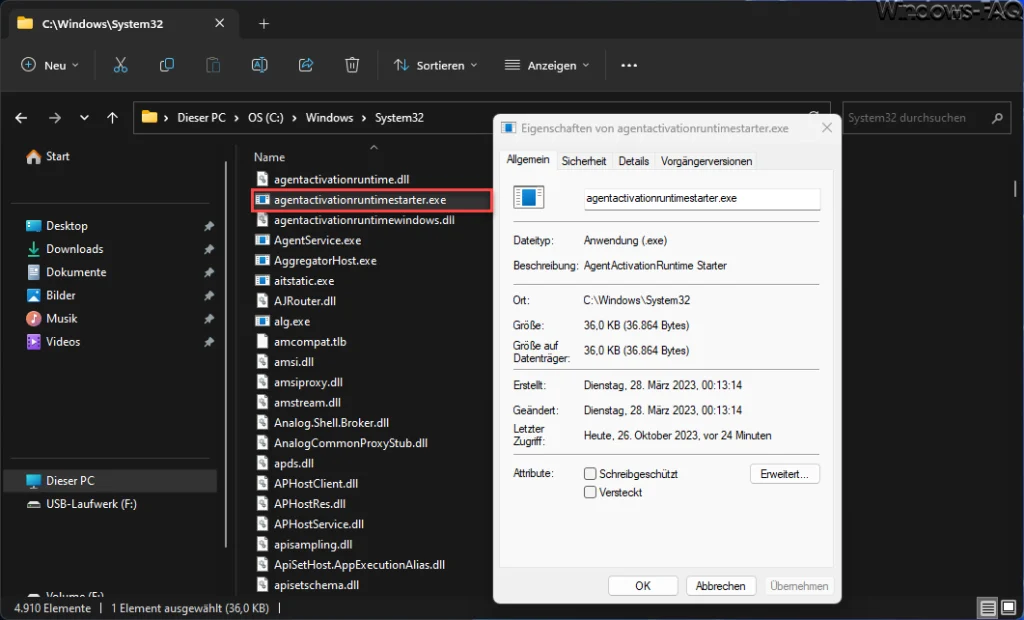Click the Delete trash icon

[352, 65]
